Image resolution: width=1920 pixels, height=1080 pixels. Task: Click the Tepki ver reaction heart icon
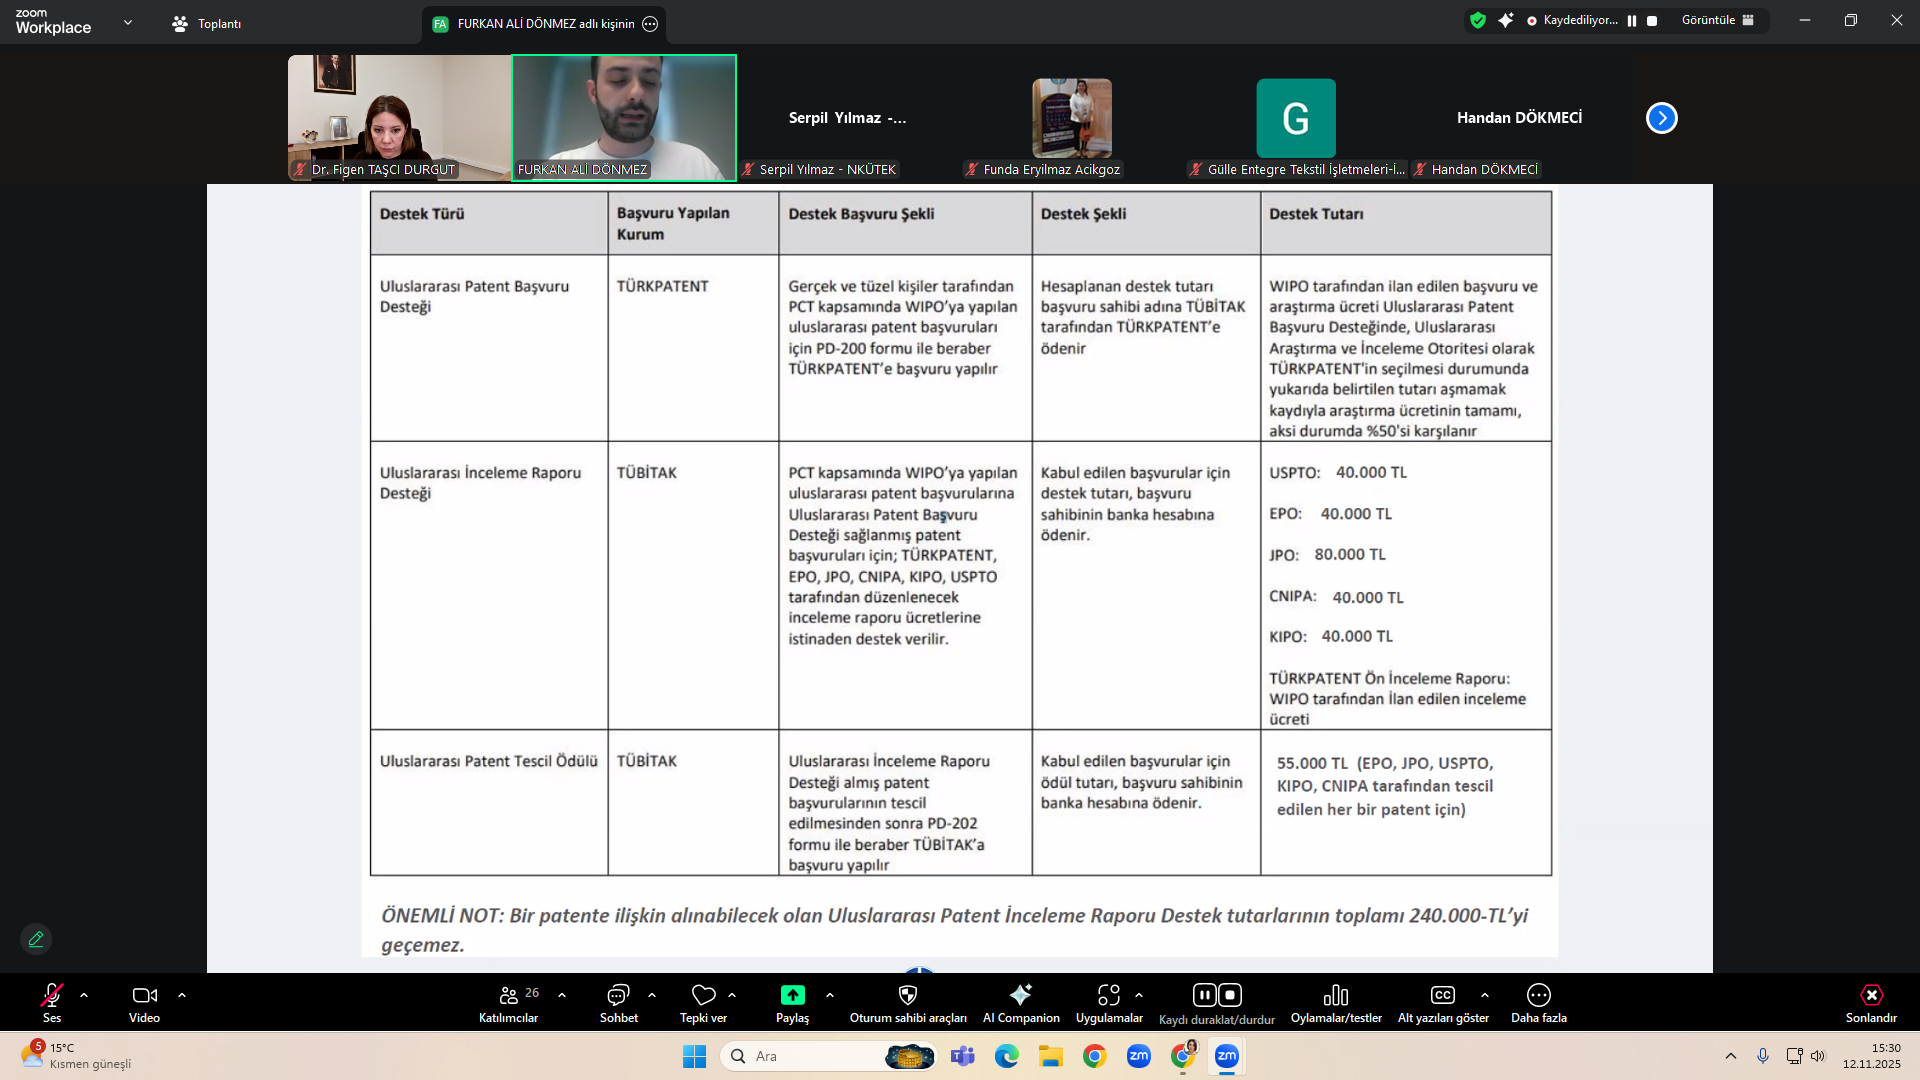[x=703, y=995]
